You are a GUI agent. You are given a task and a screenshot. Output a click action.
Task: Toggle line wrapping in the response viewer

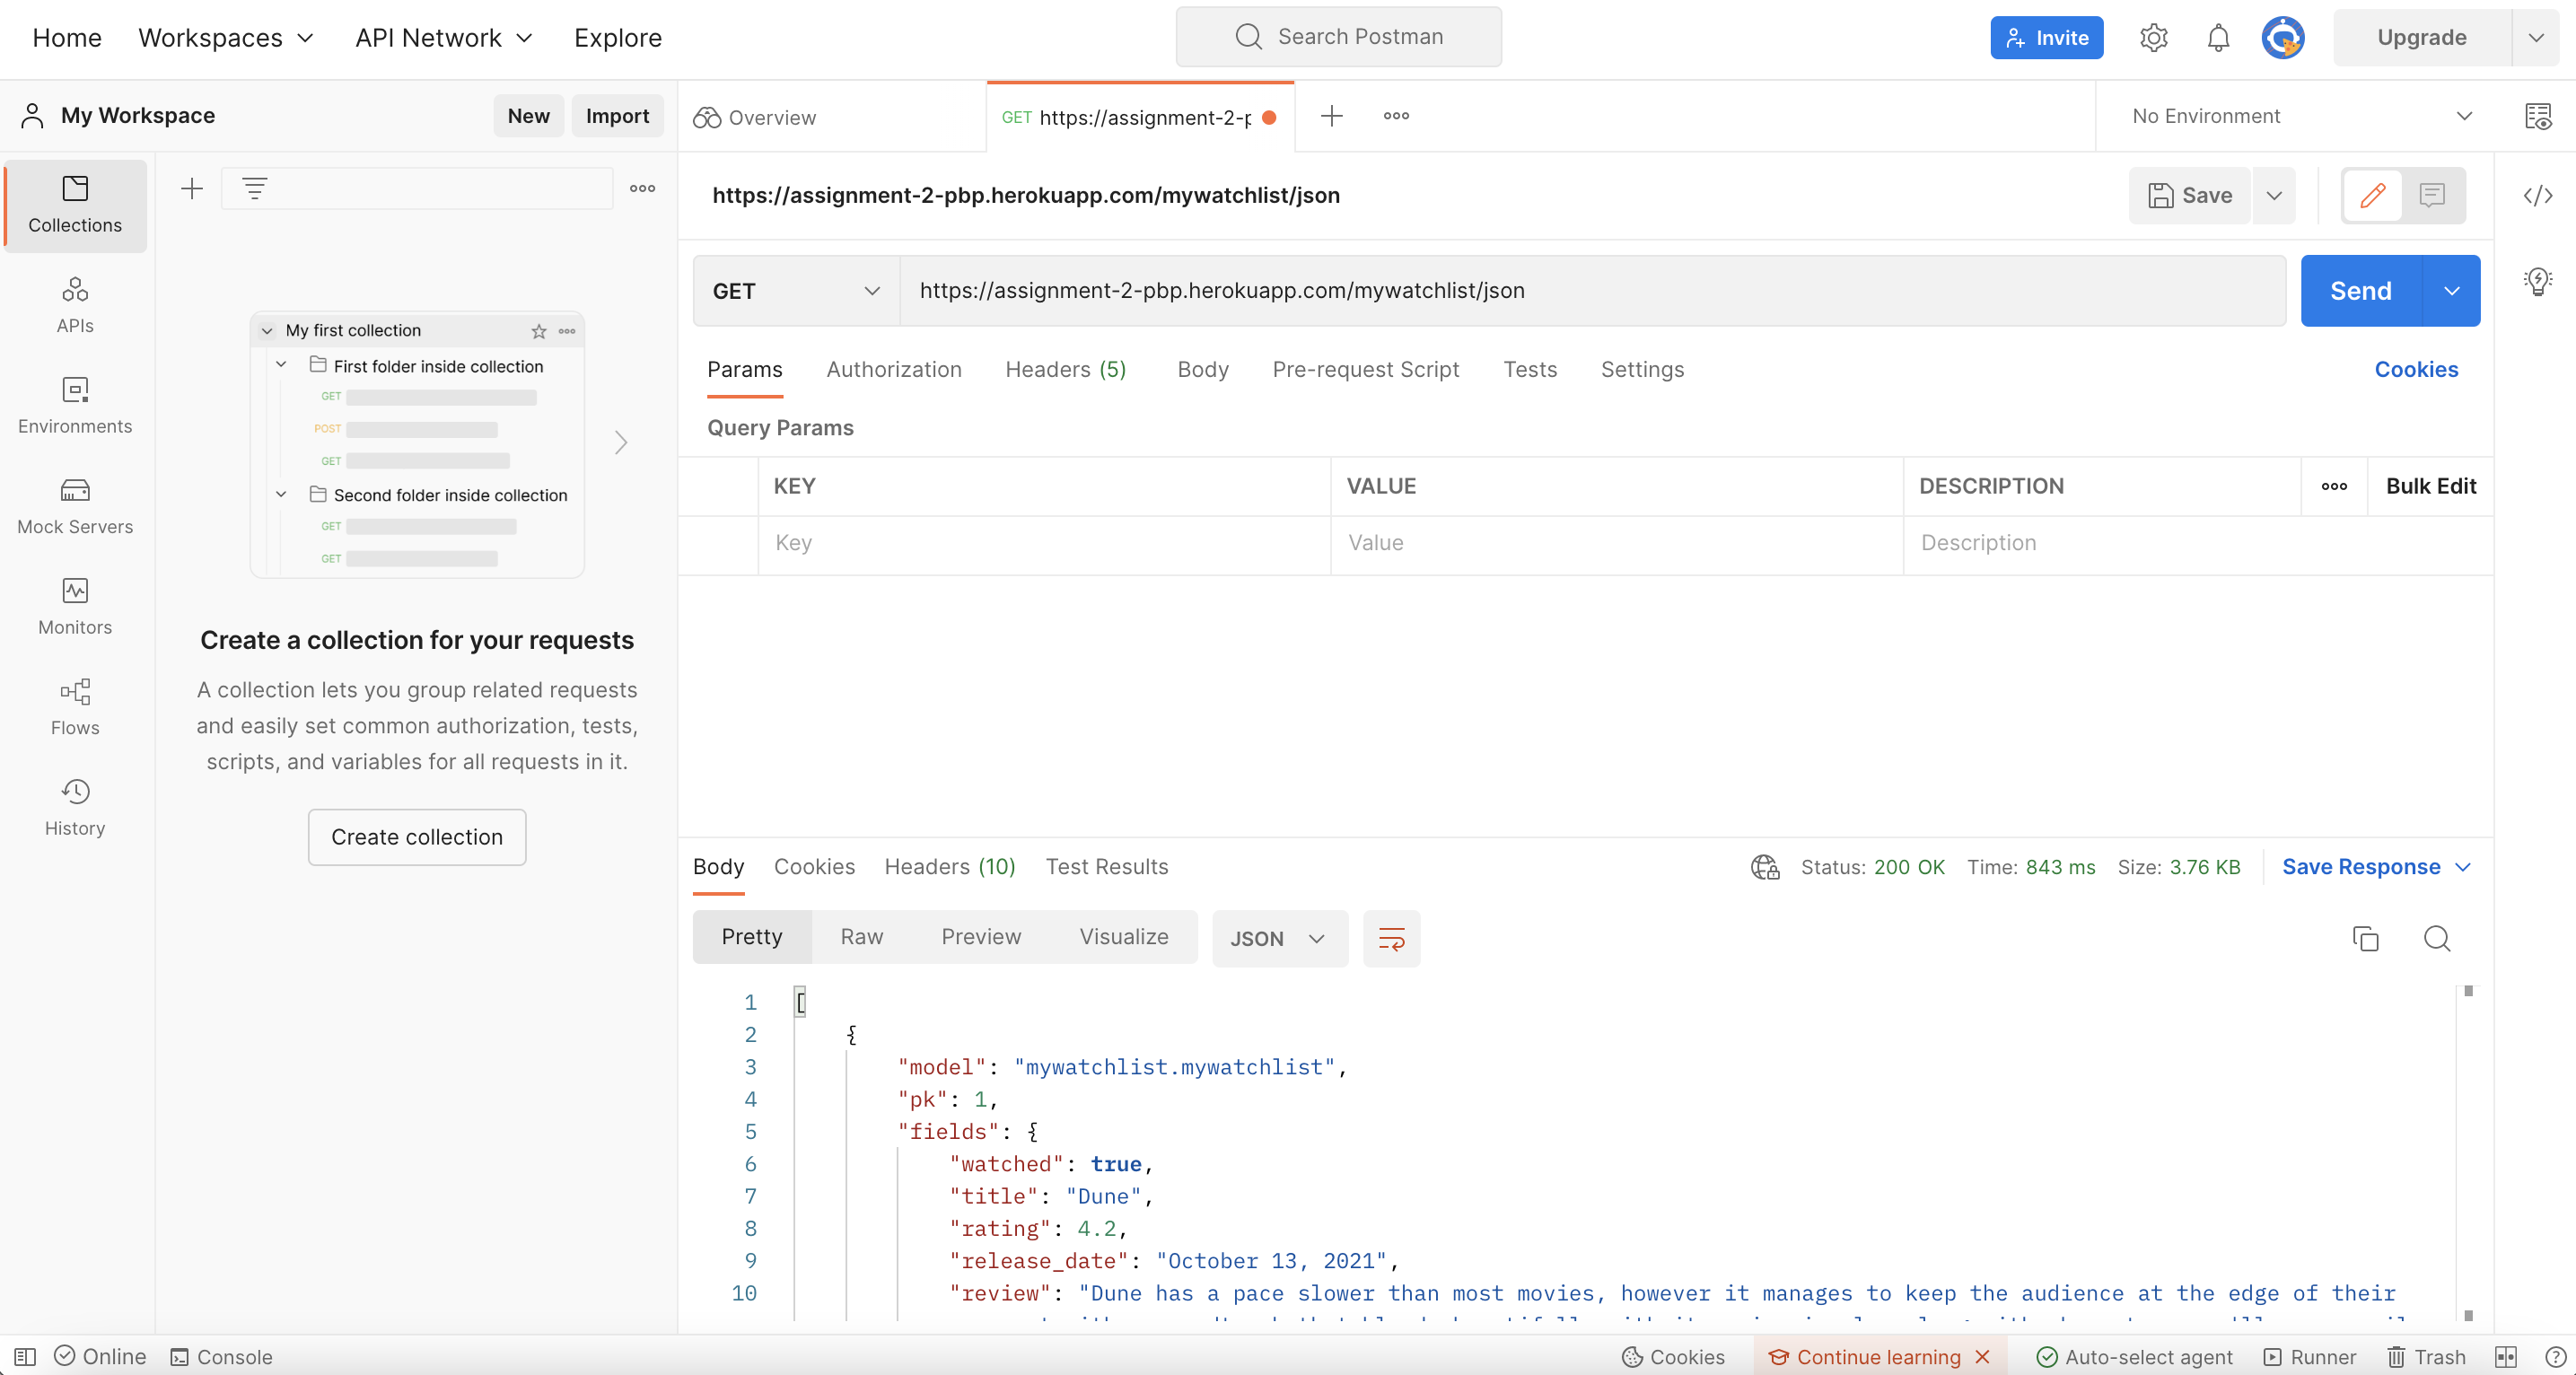(x=1391, y=938)
